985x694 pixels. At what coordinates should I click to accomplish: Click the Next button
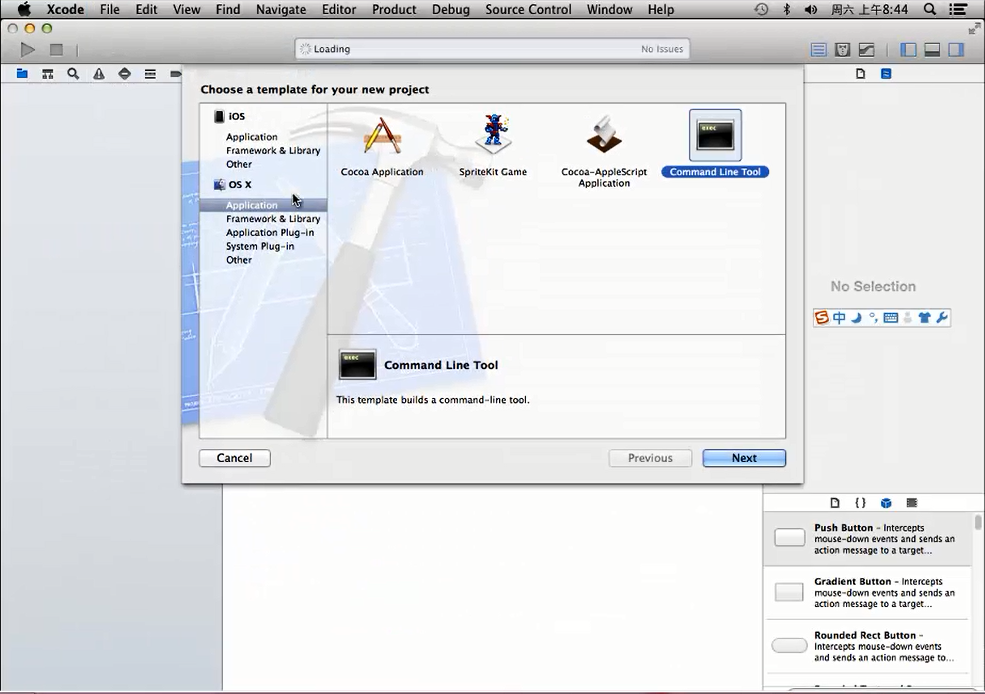tap(744, 458)
